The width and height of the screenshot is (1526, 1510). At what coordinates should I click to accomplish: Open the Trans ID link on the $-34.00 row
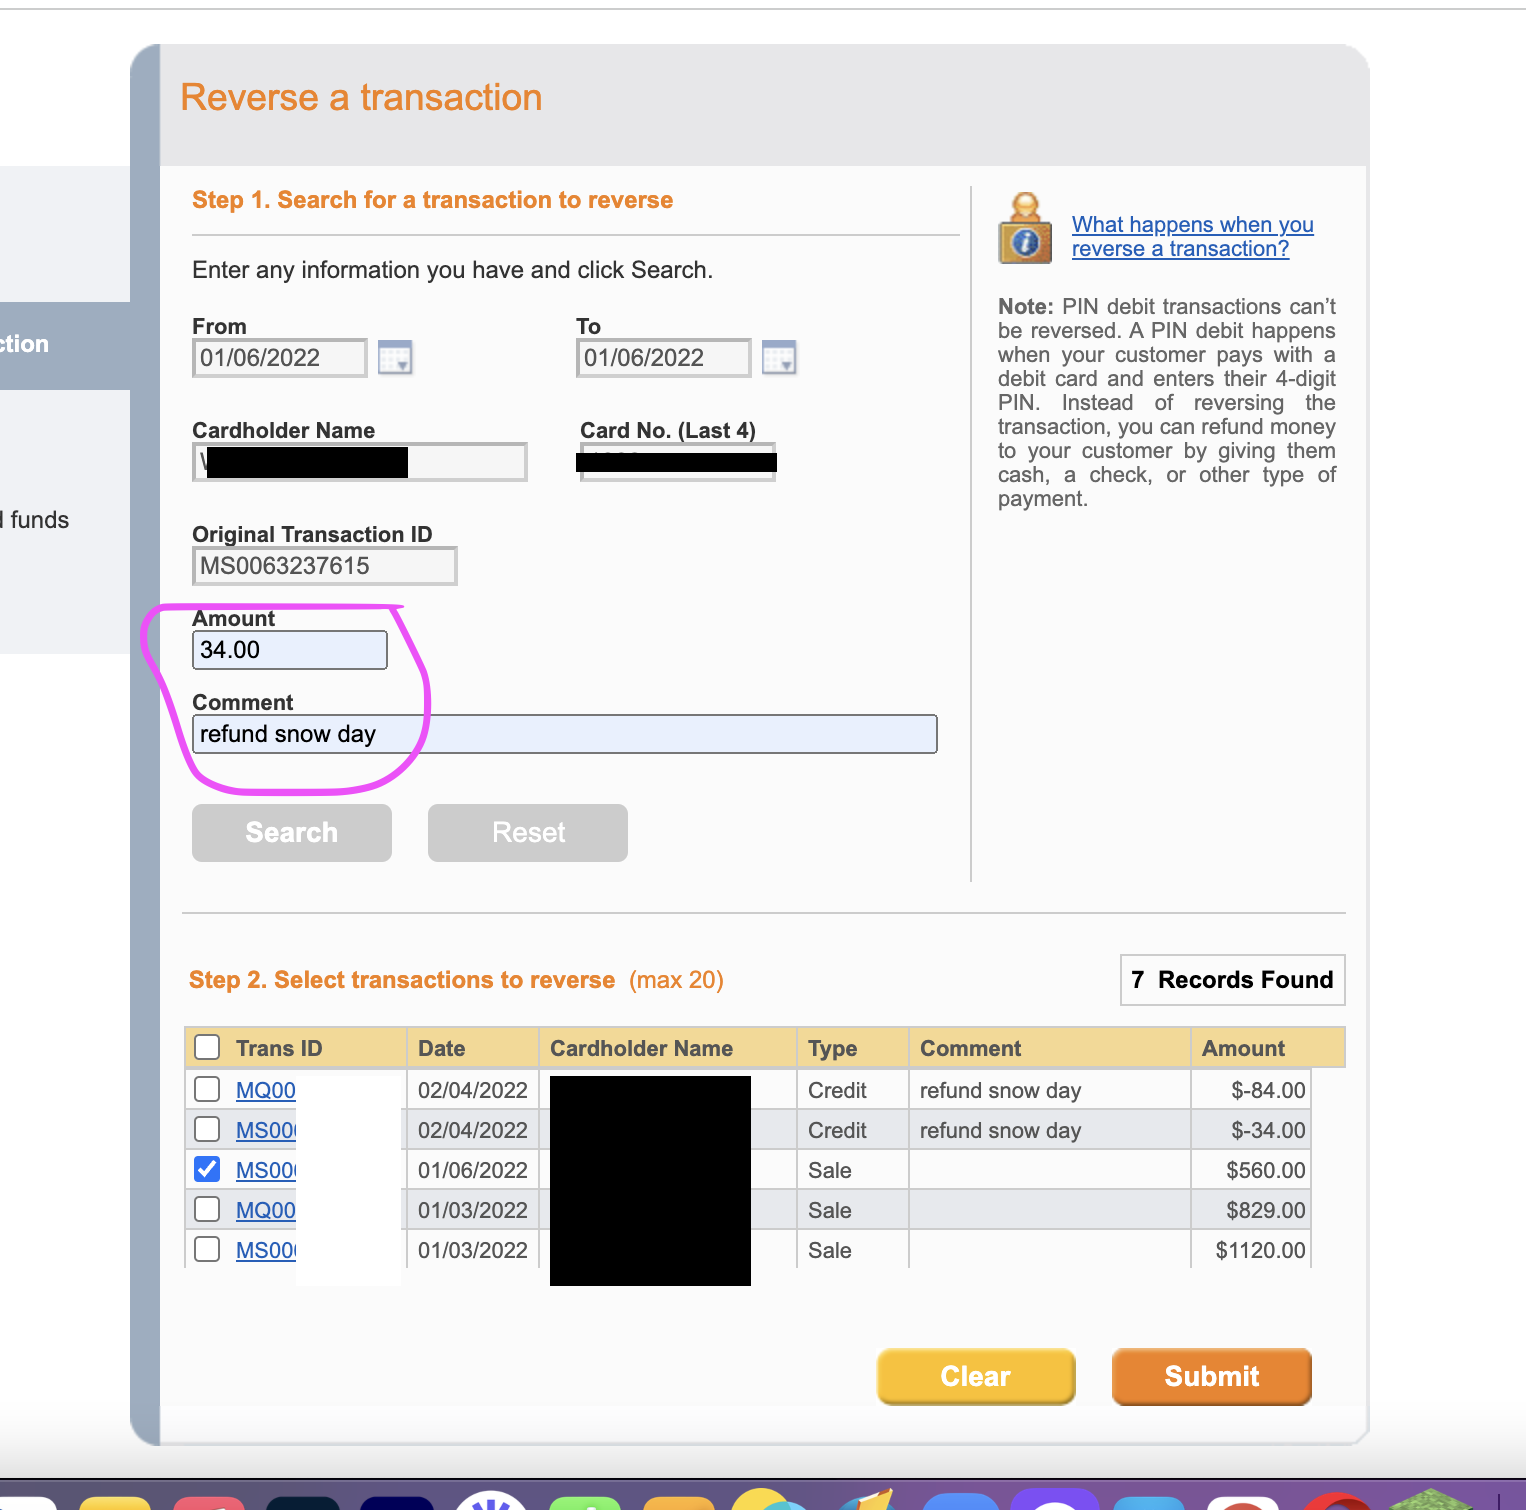[x=265, y=1129]
